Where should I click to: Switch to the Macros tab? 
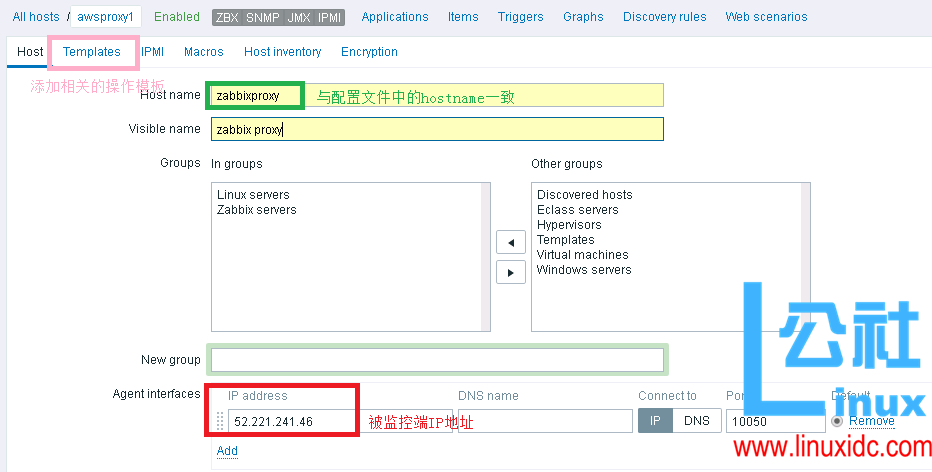(x=204, y=52)
